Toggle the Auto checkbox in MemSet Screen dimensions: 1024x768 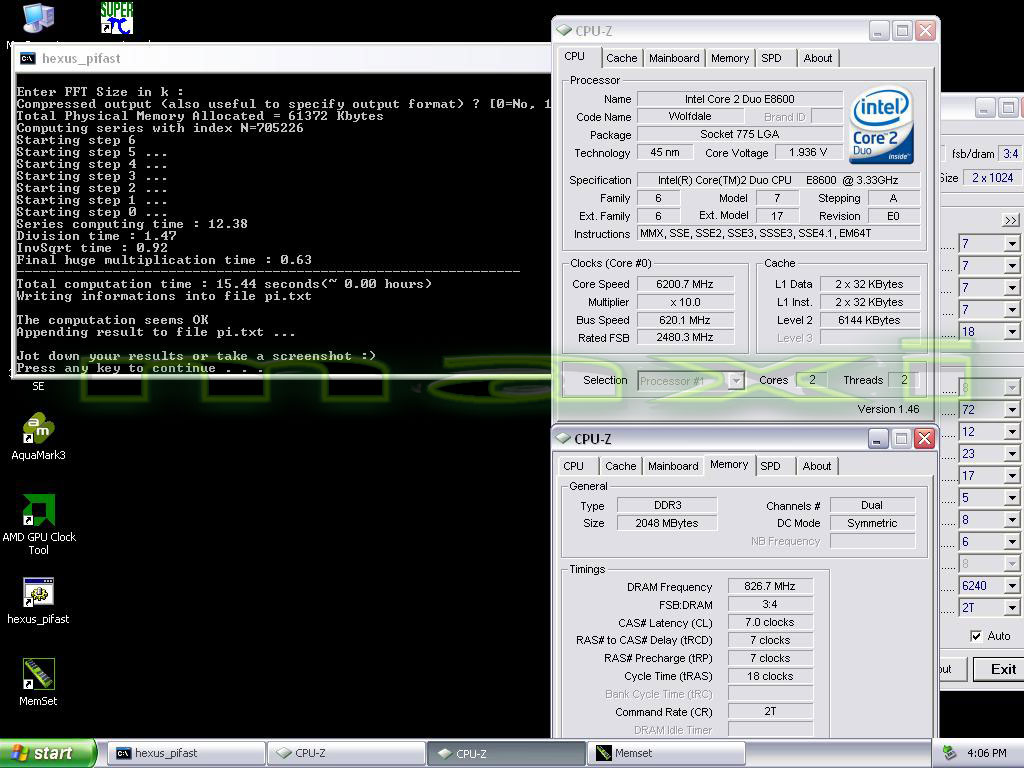pyautogui.click(x=976, y=636)
